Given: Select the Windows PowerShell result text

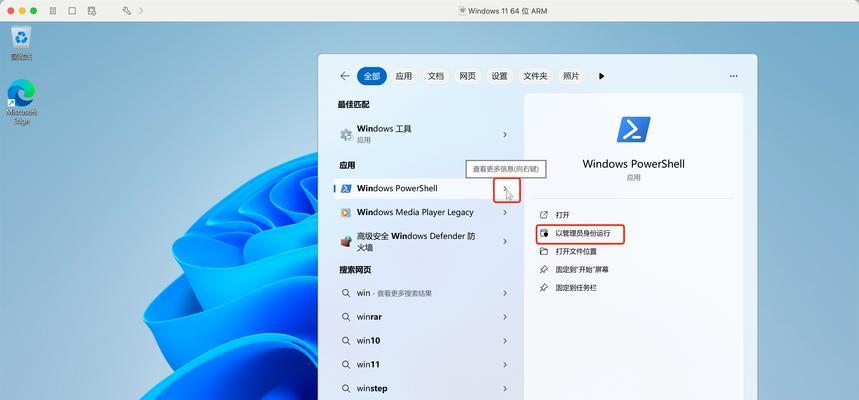Looking at the screenshot, I should [x=397, y=188].
